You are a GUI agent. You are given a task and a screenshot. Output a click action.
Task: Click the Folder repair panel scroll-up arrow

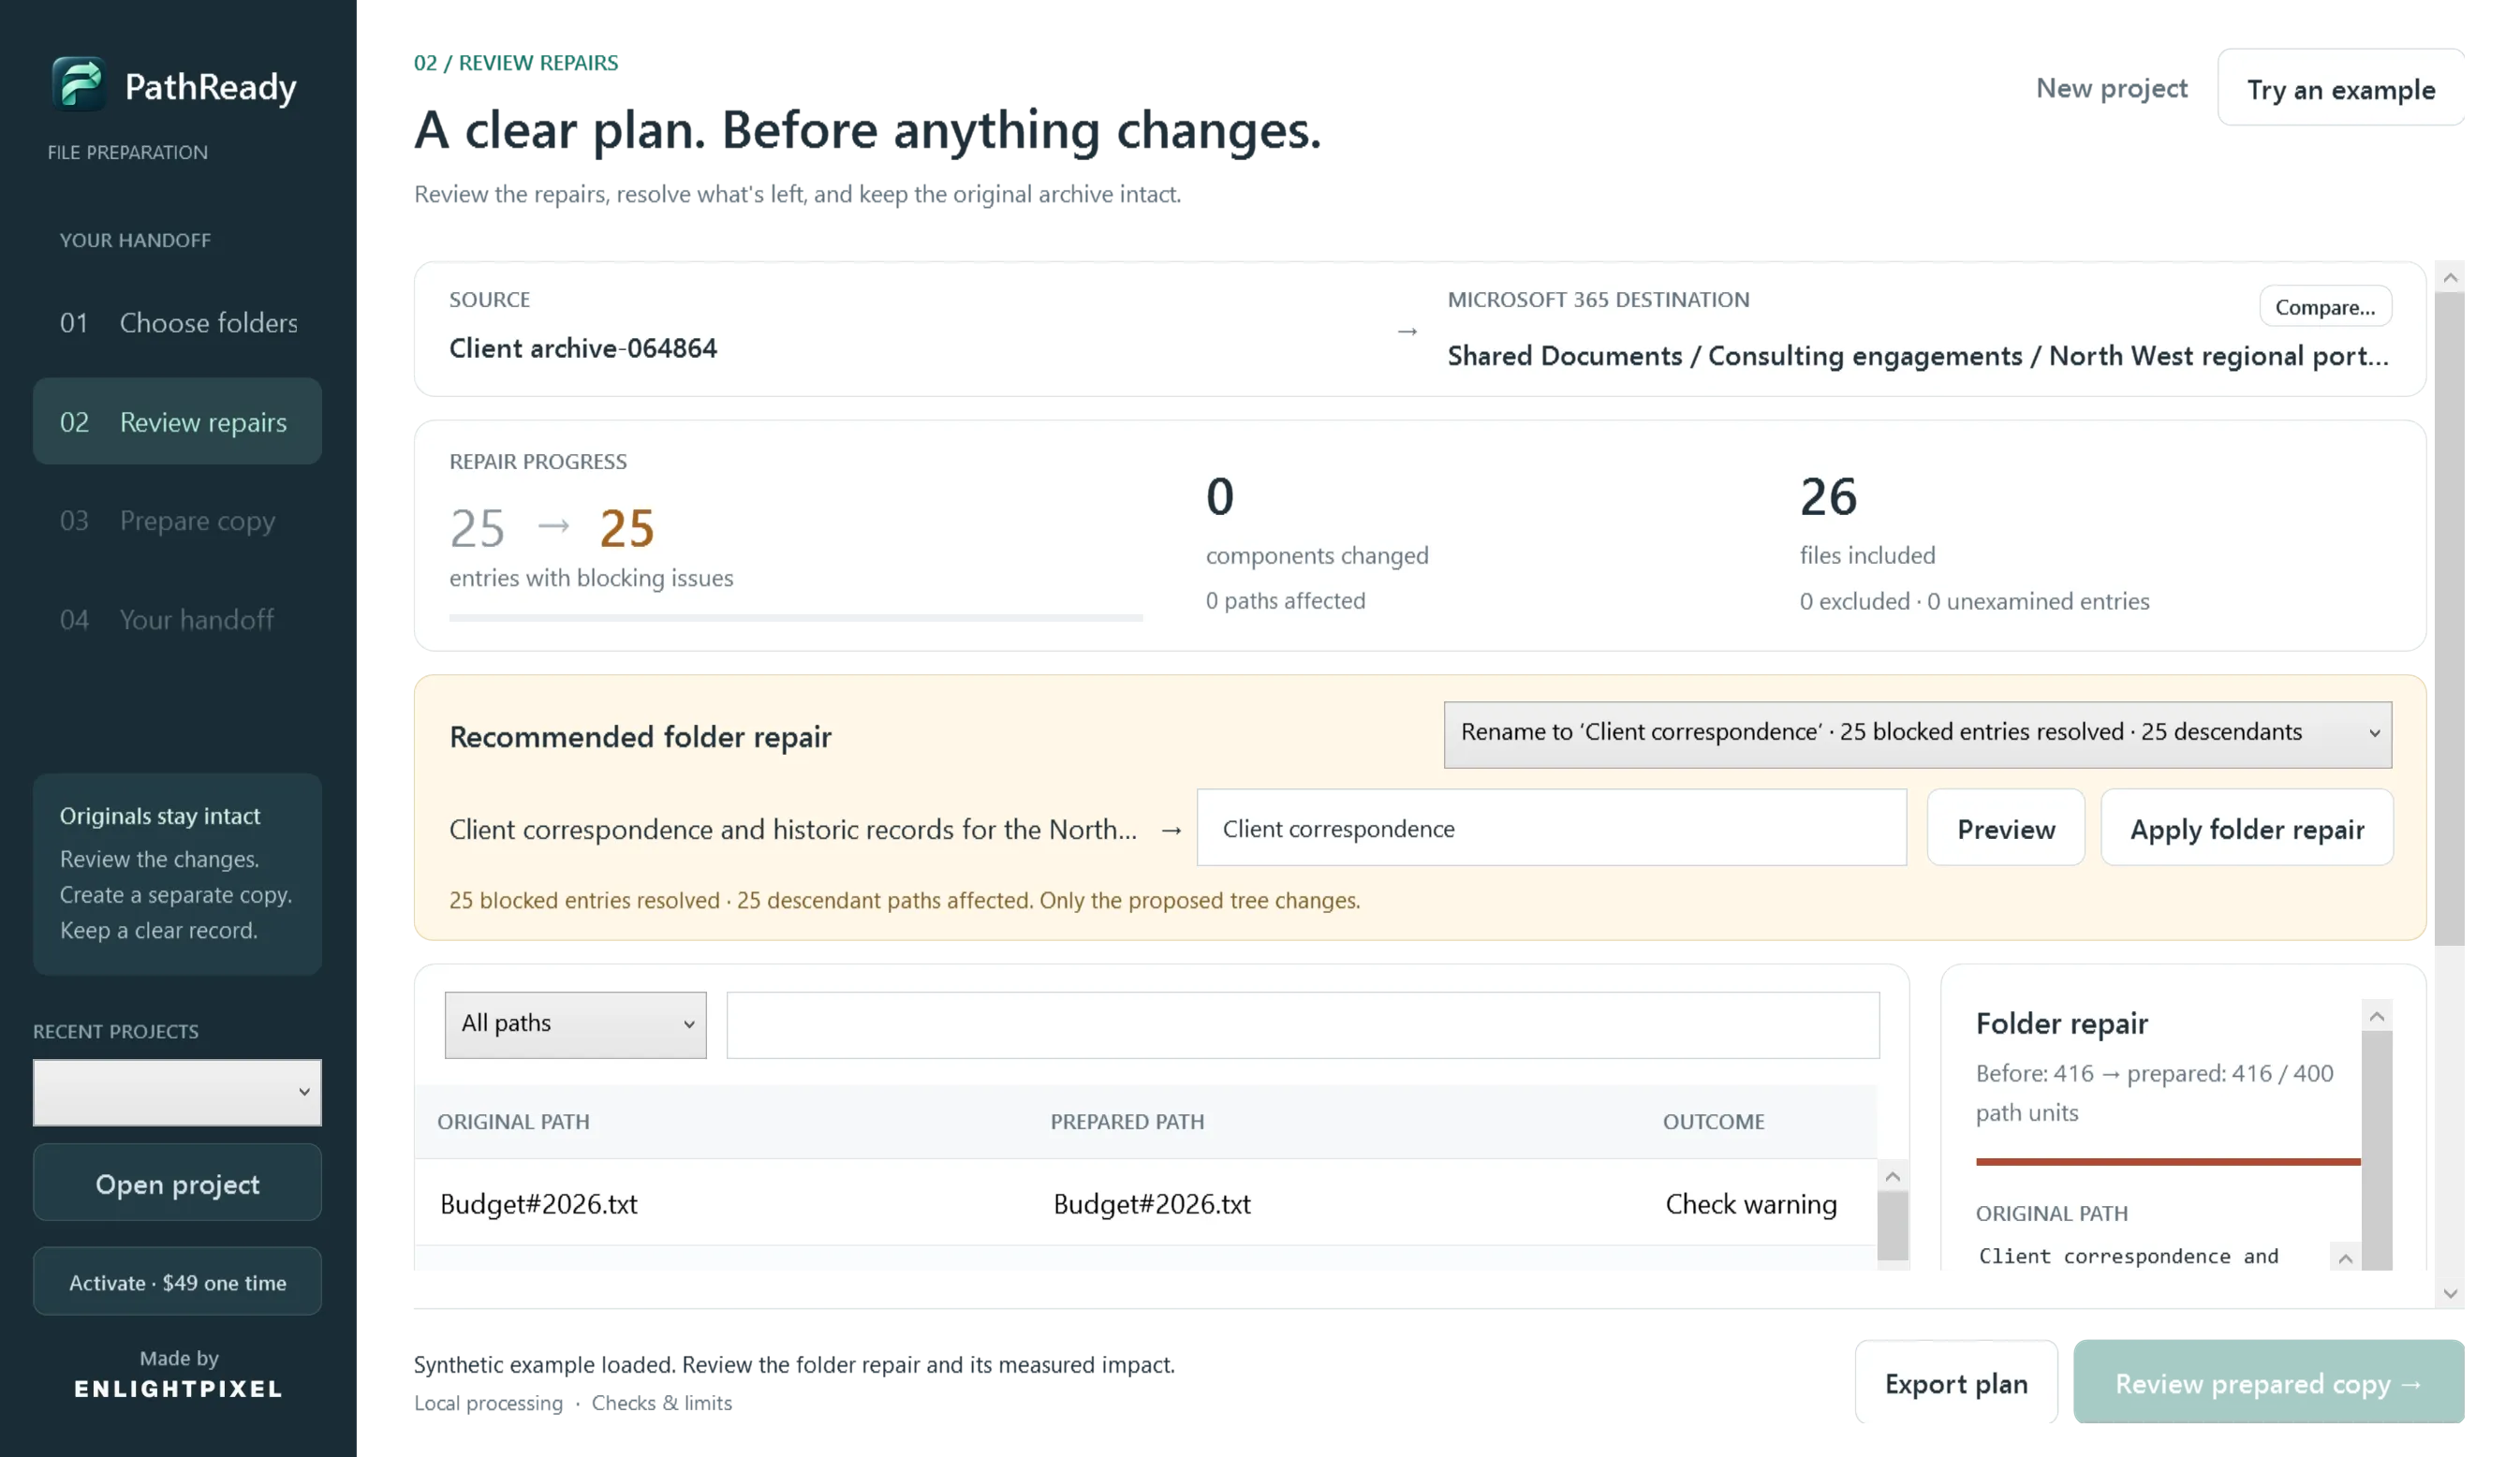pos(2376,1015)
